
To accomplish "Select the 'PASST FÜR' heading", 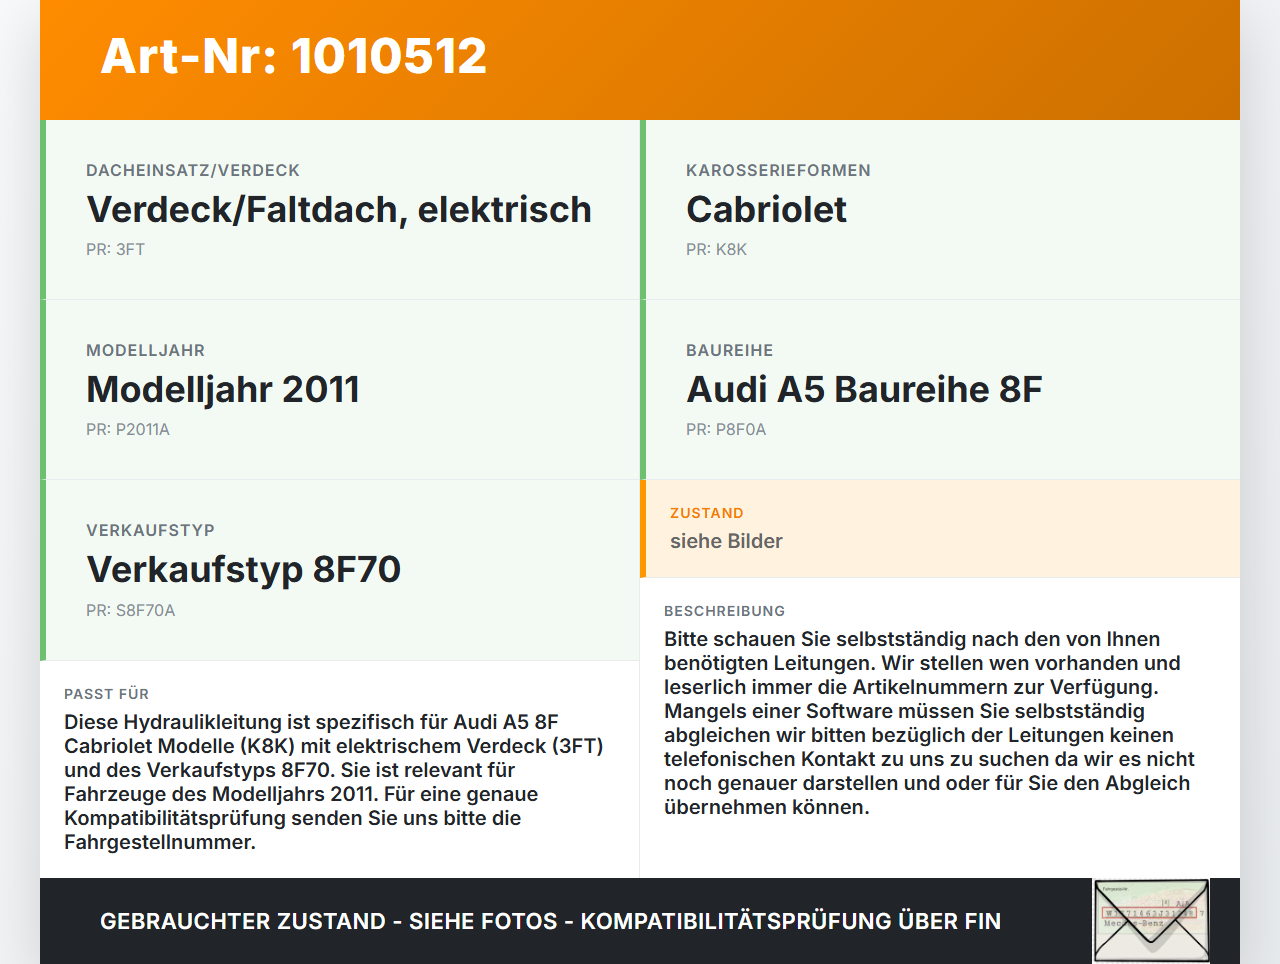I will pos(106,693).
